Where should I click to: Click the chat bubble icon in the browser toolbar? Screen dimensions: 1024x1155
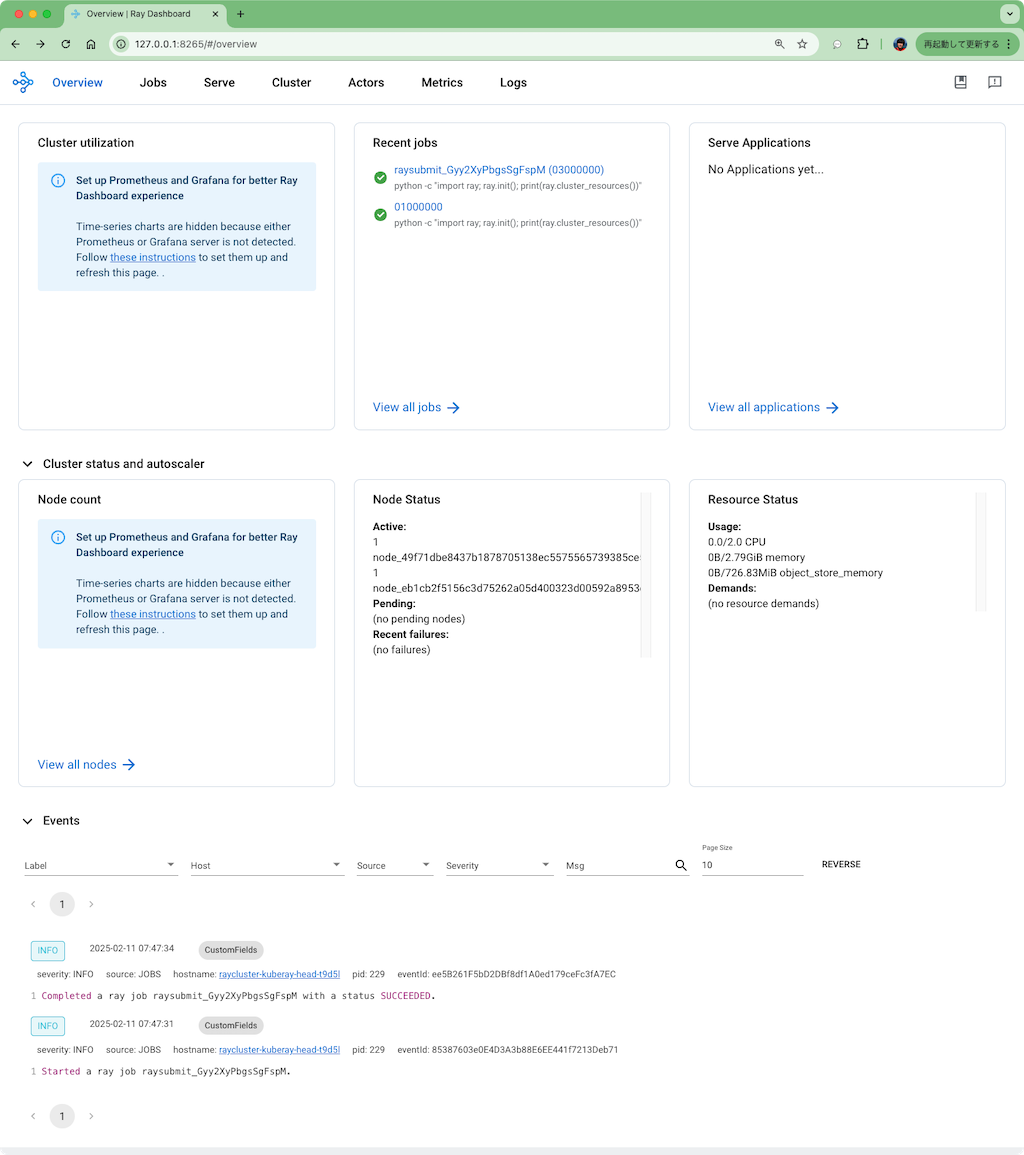point(837,44)
